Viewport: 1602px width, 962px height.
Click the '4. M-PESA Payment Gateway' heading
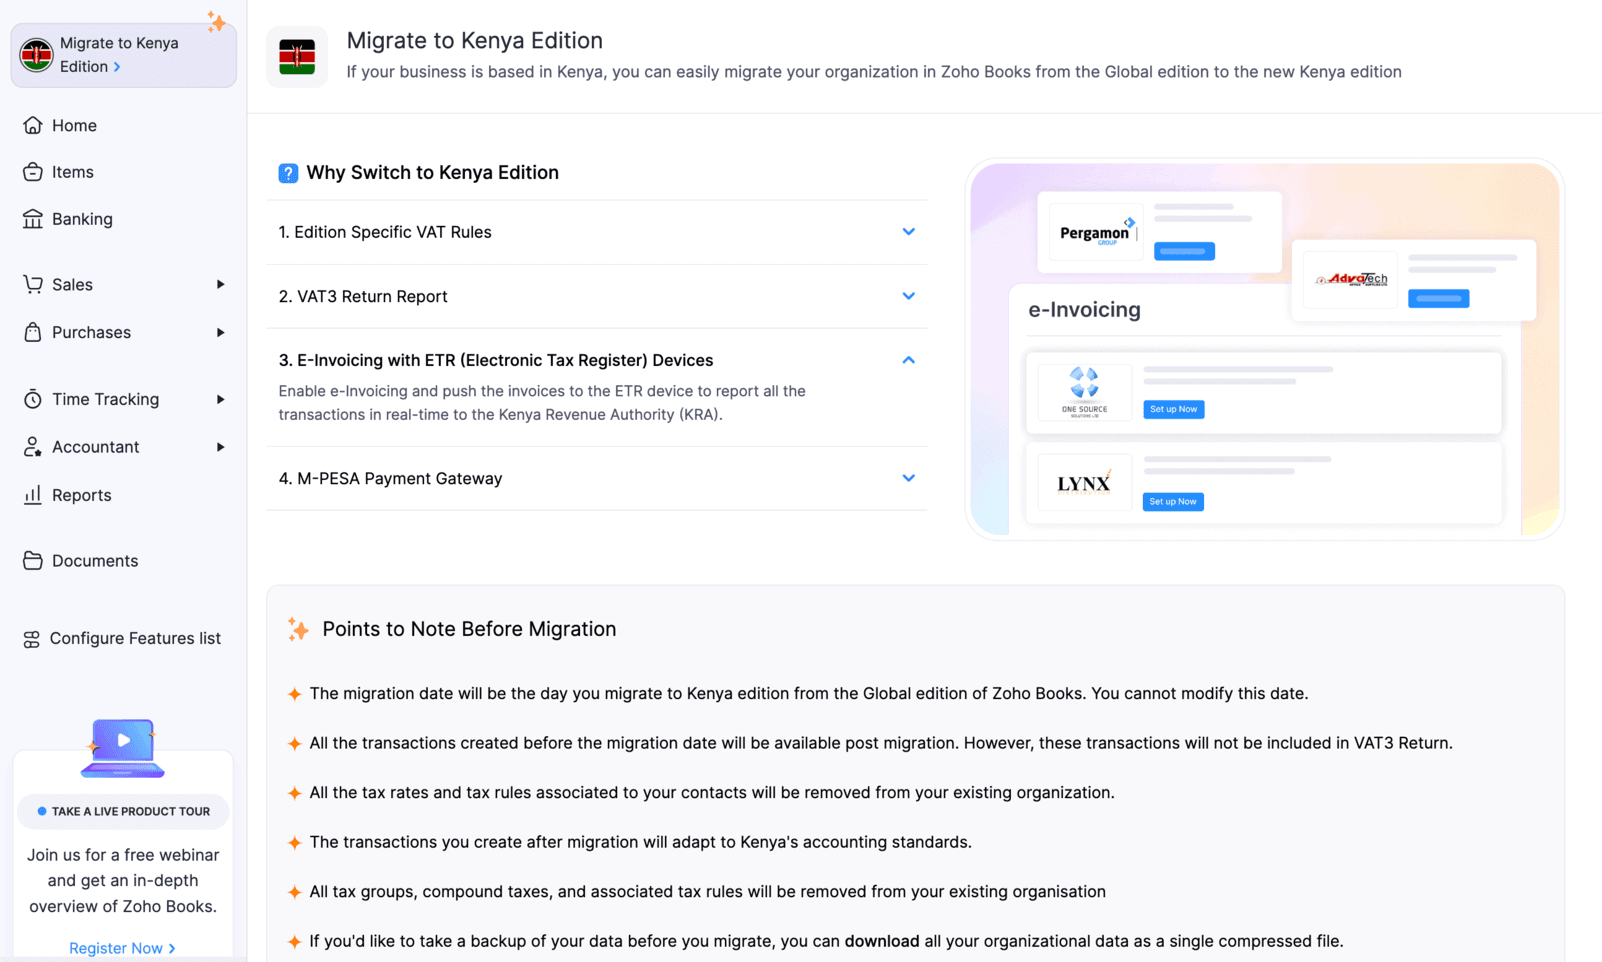390,478
